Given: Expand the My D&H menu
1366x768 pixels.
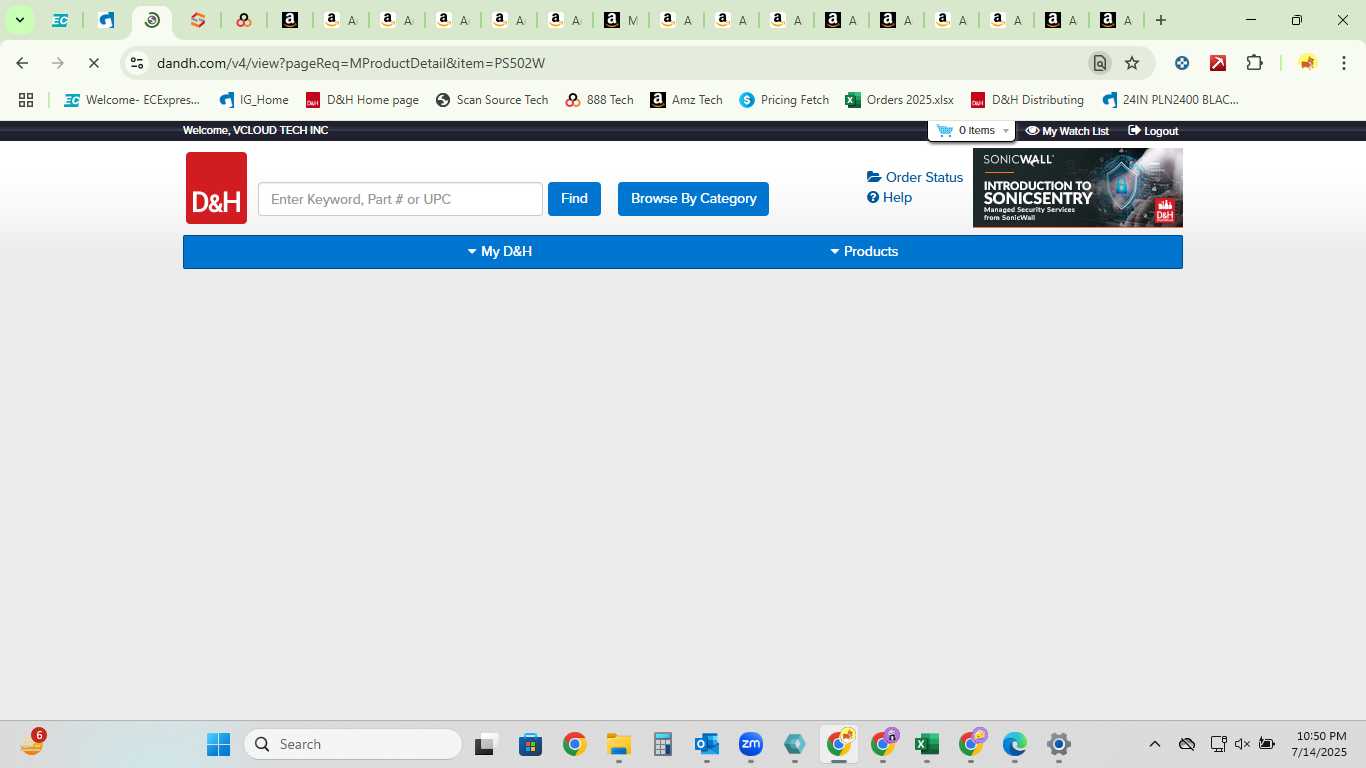Looking at the screenshot, I should (499, 252).
